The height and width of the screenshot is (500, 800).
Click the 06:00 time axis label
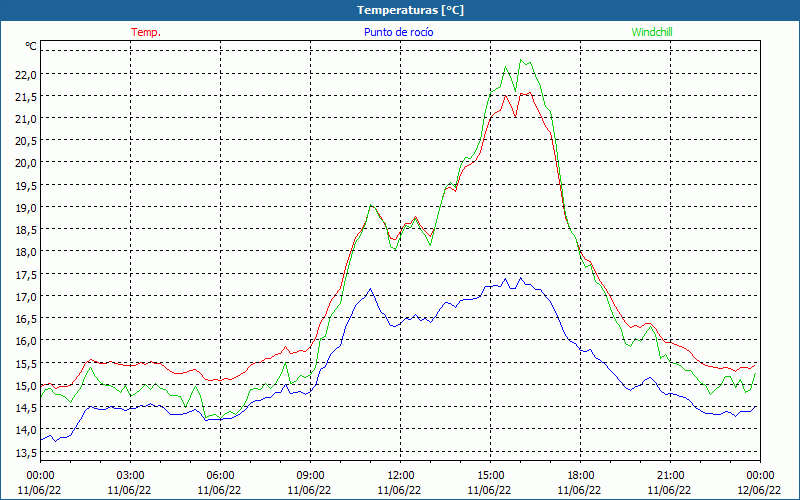[220, 475]
